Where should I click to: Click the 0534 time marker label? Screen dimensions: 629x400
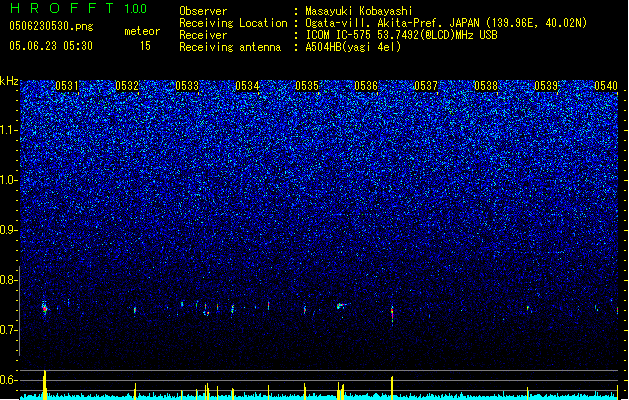pos(247,86)
